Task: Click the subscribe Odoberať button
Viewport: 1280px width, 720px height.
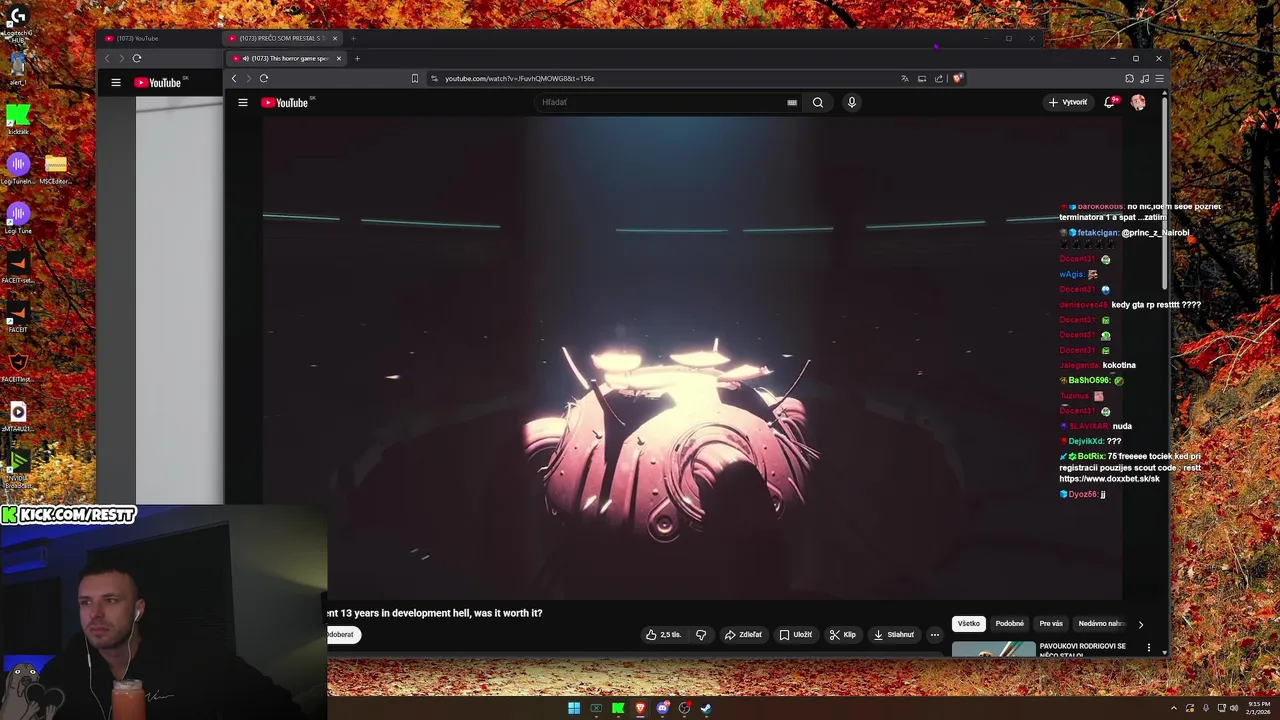Action: [x=342, y=634]
